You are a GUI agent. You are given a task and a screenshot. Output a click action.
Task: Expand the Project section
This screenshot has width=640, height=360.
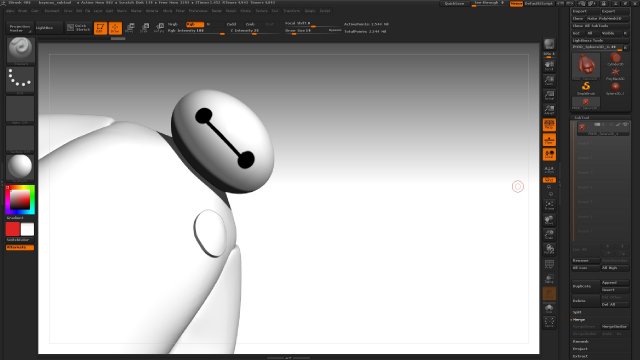pyautogui.click(x=580, y=349)
